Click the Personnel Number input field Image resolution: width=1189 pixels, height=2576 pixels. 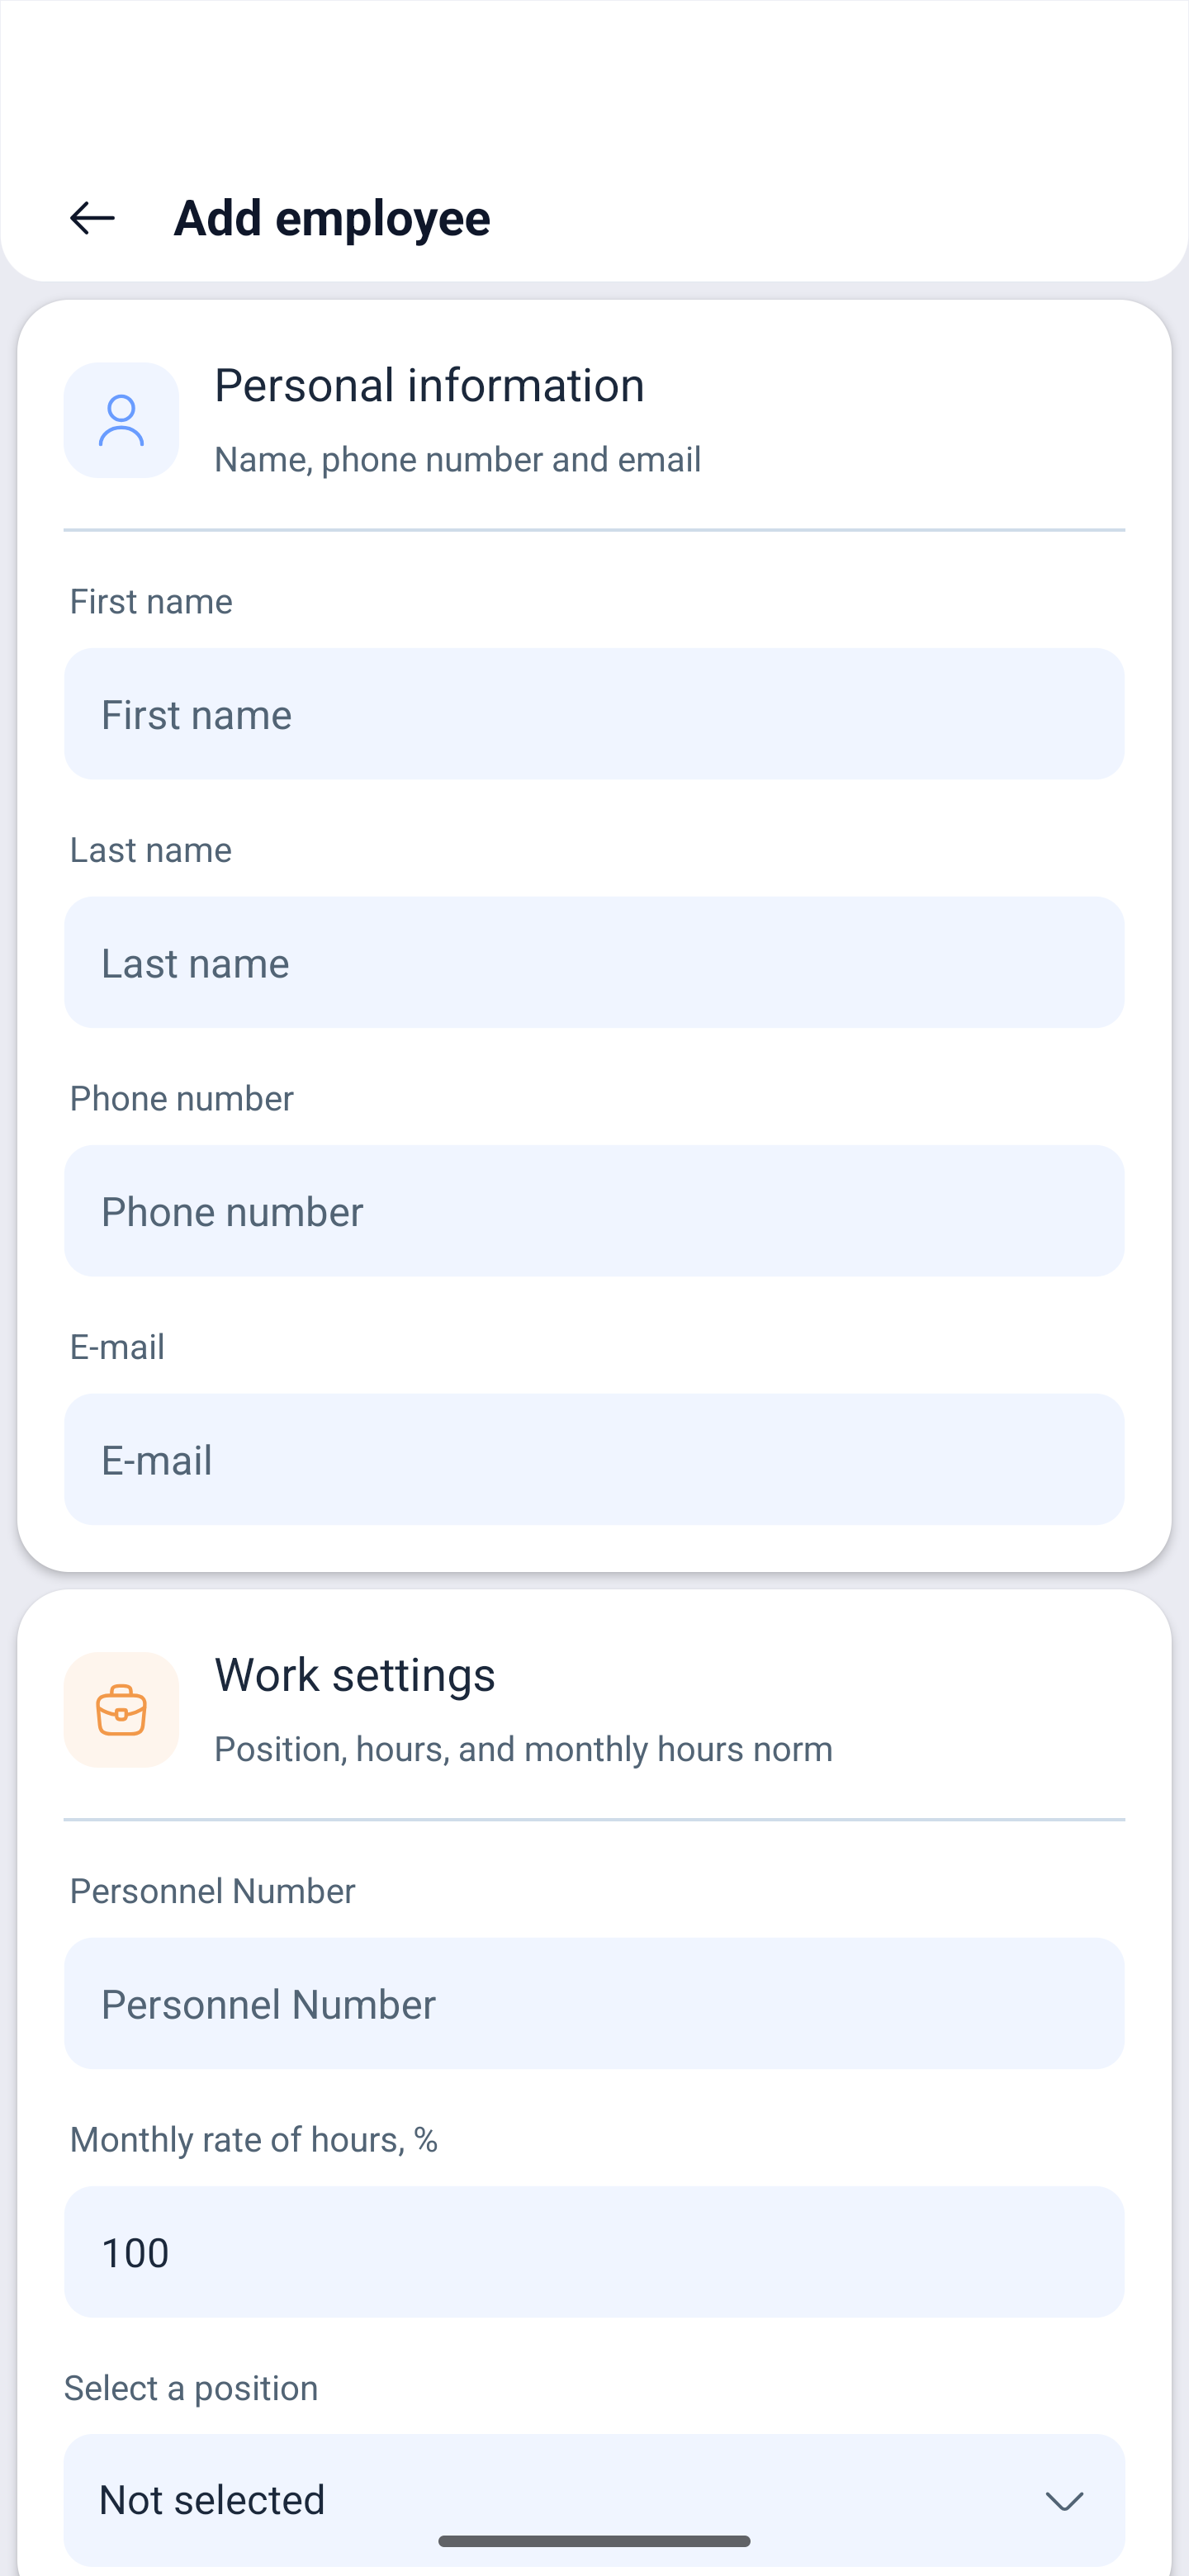point(594,2003)
